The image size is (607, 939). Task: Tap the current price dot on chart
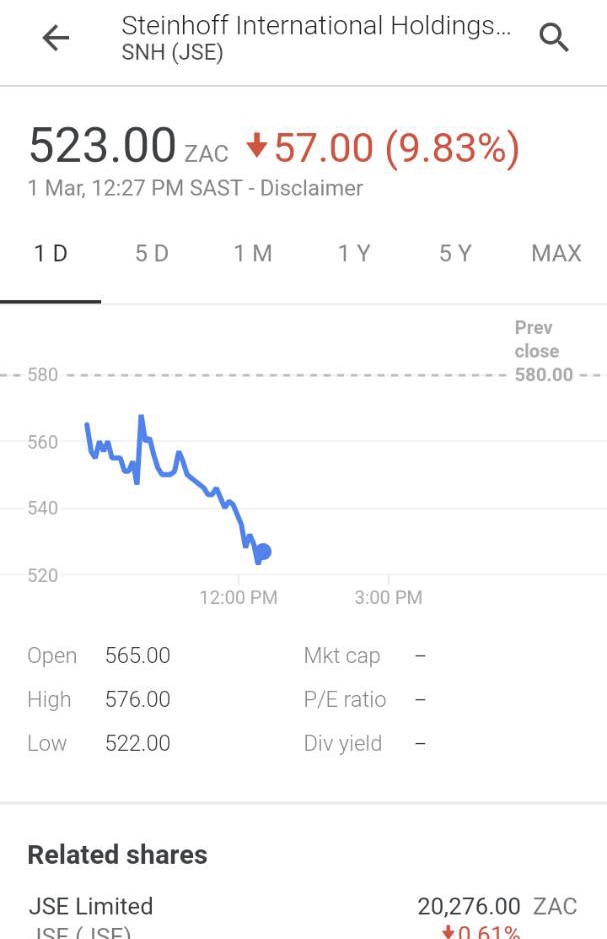point(263,551)
